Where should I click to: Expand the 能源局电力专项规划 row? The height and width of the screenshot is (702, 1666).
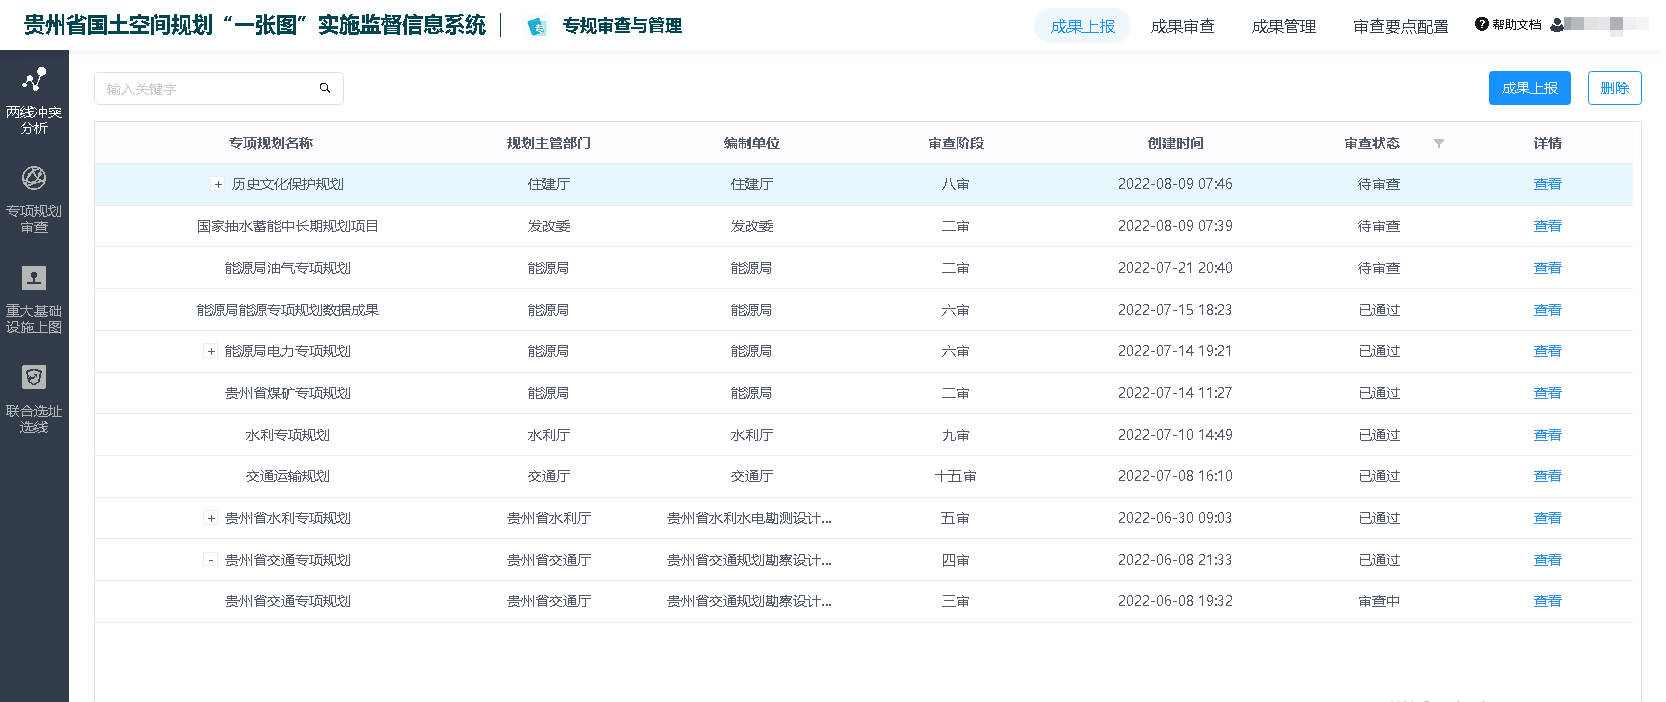(211, 351)
